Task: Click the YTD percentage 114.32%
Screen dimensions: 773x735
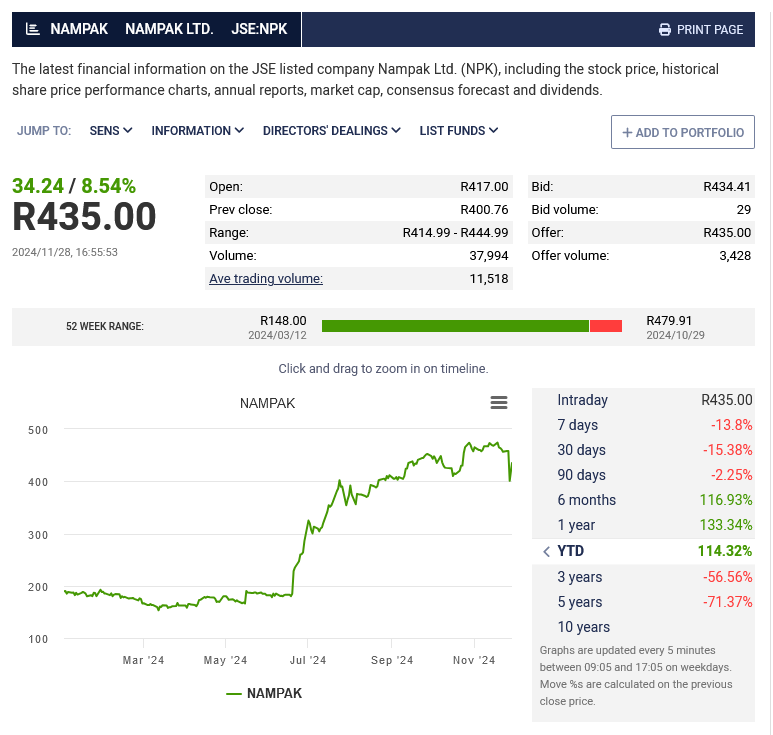Action: coord(725,551)
